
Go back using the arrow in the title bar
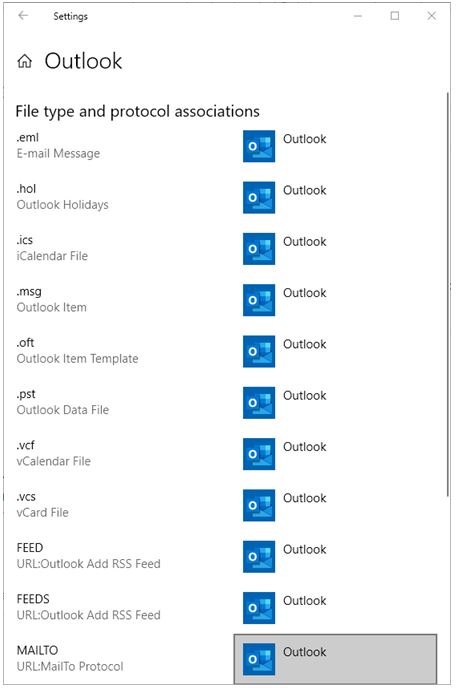(23, 16)
